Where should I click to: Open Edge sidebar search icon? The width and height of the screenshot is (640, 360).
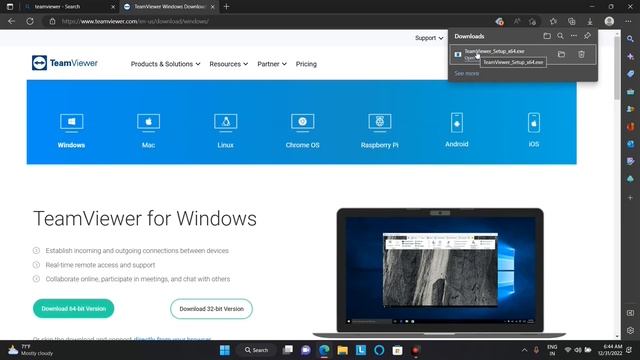631,39
